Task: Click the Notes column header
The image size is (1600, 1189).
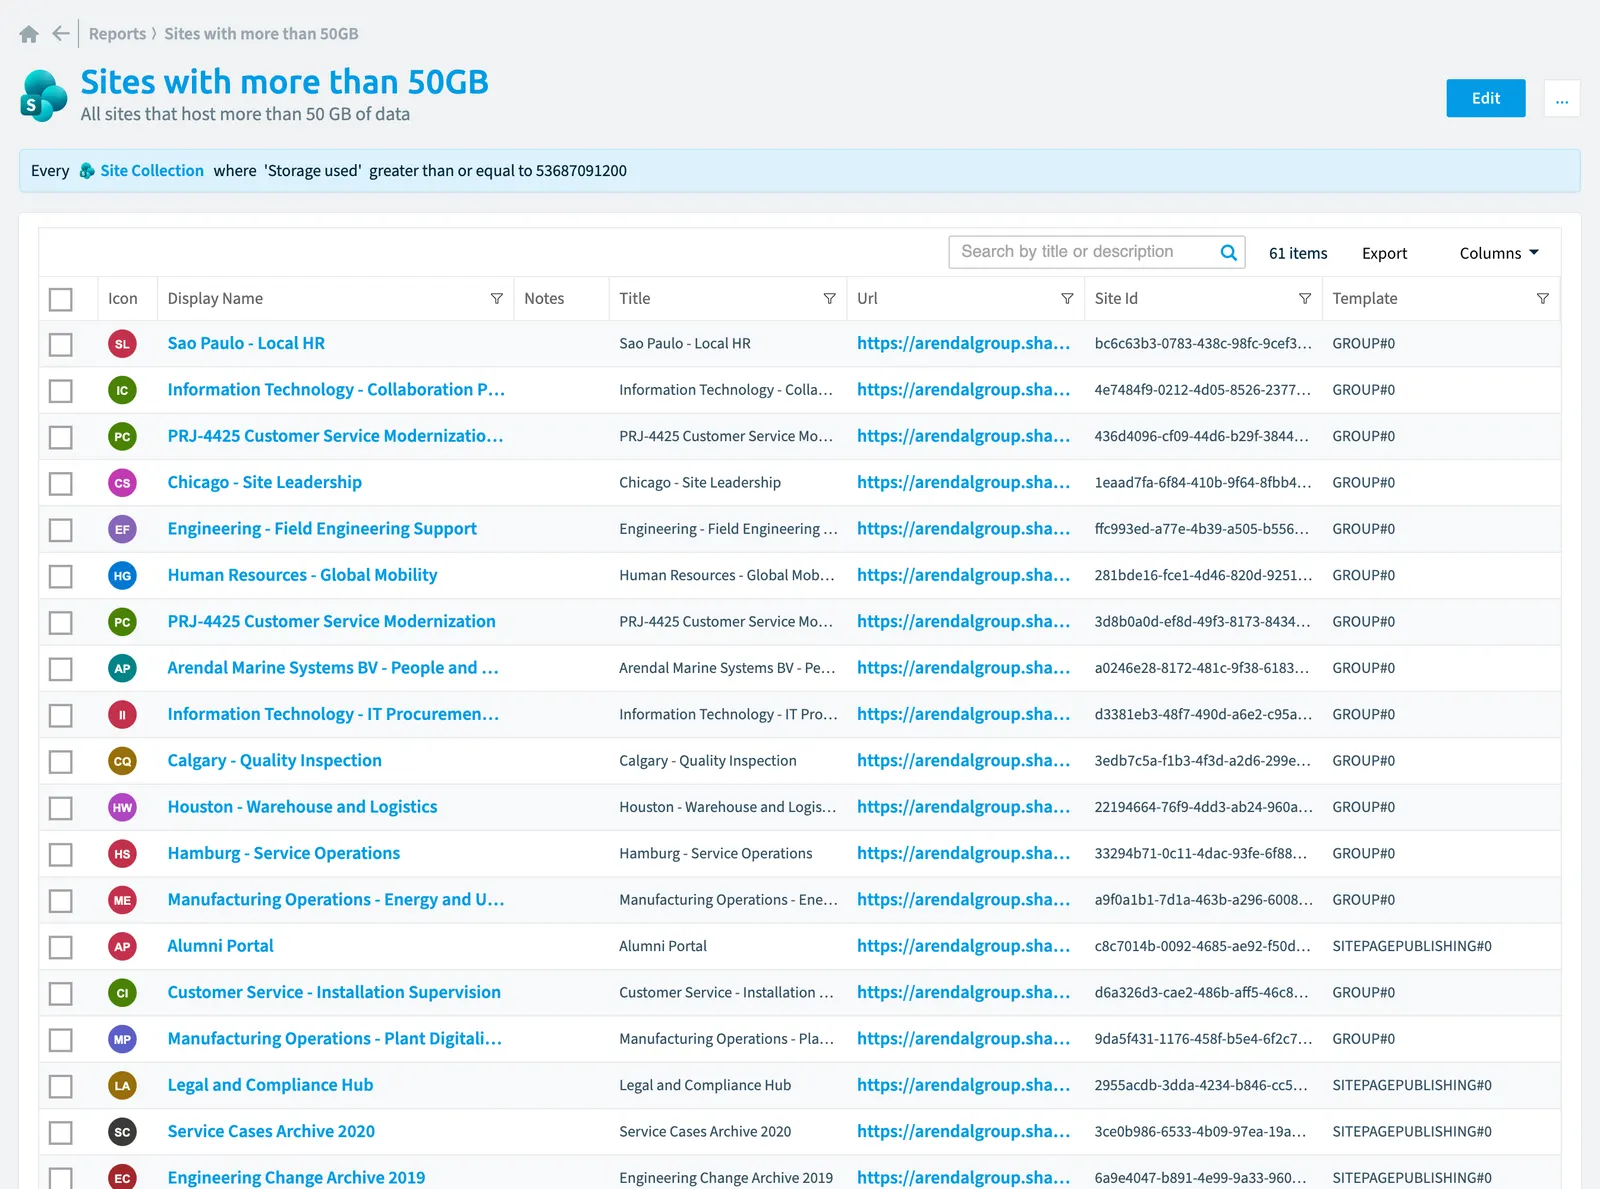Action: 544,299
